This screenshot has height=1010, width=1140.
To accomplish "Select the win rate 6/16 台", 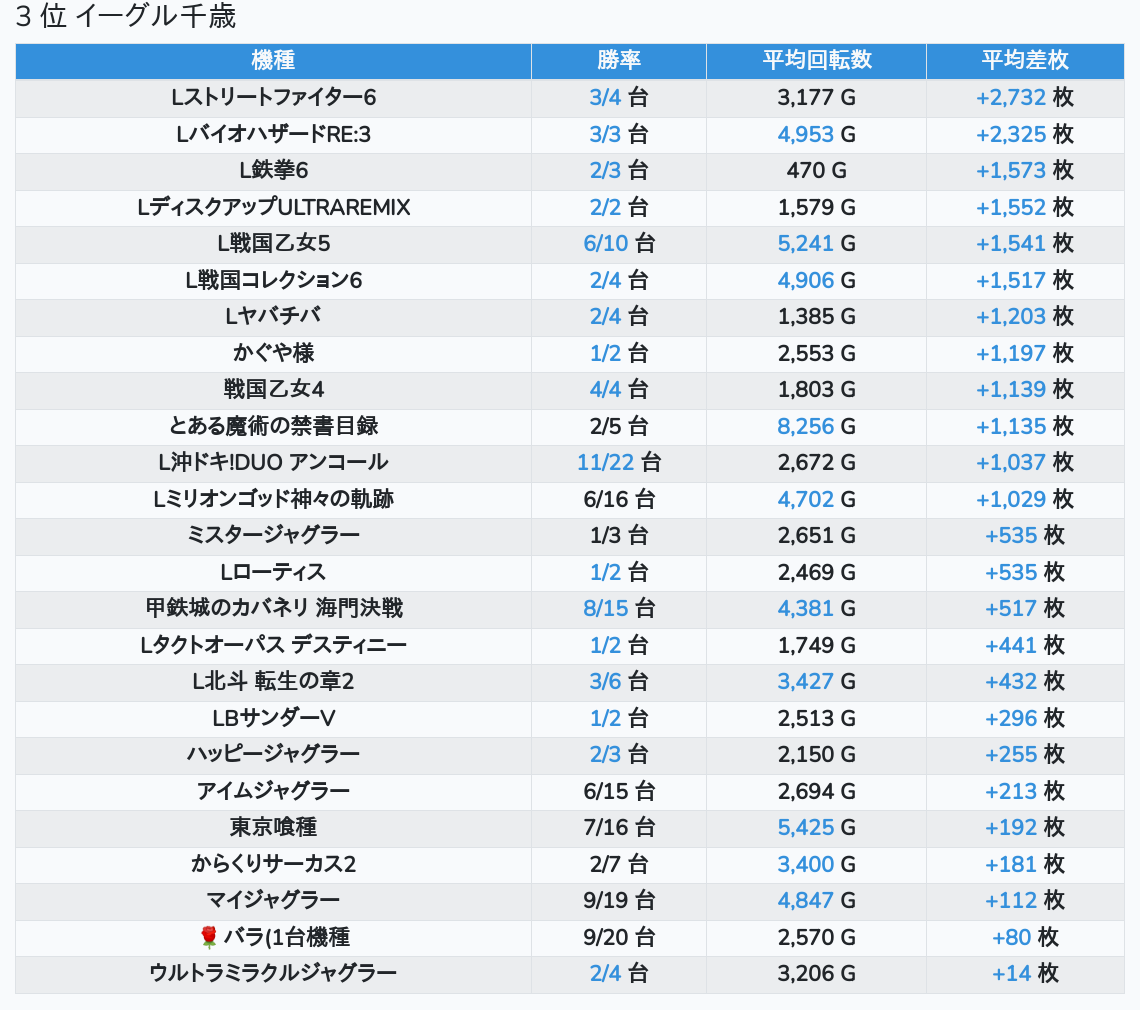I will tap(619, 500).
